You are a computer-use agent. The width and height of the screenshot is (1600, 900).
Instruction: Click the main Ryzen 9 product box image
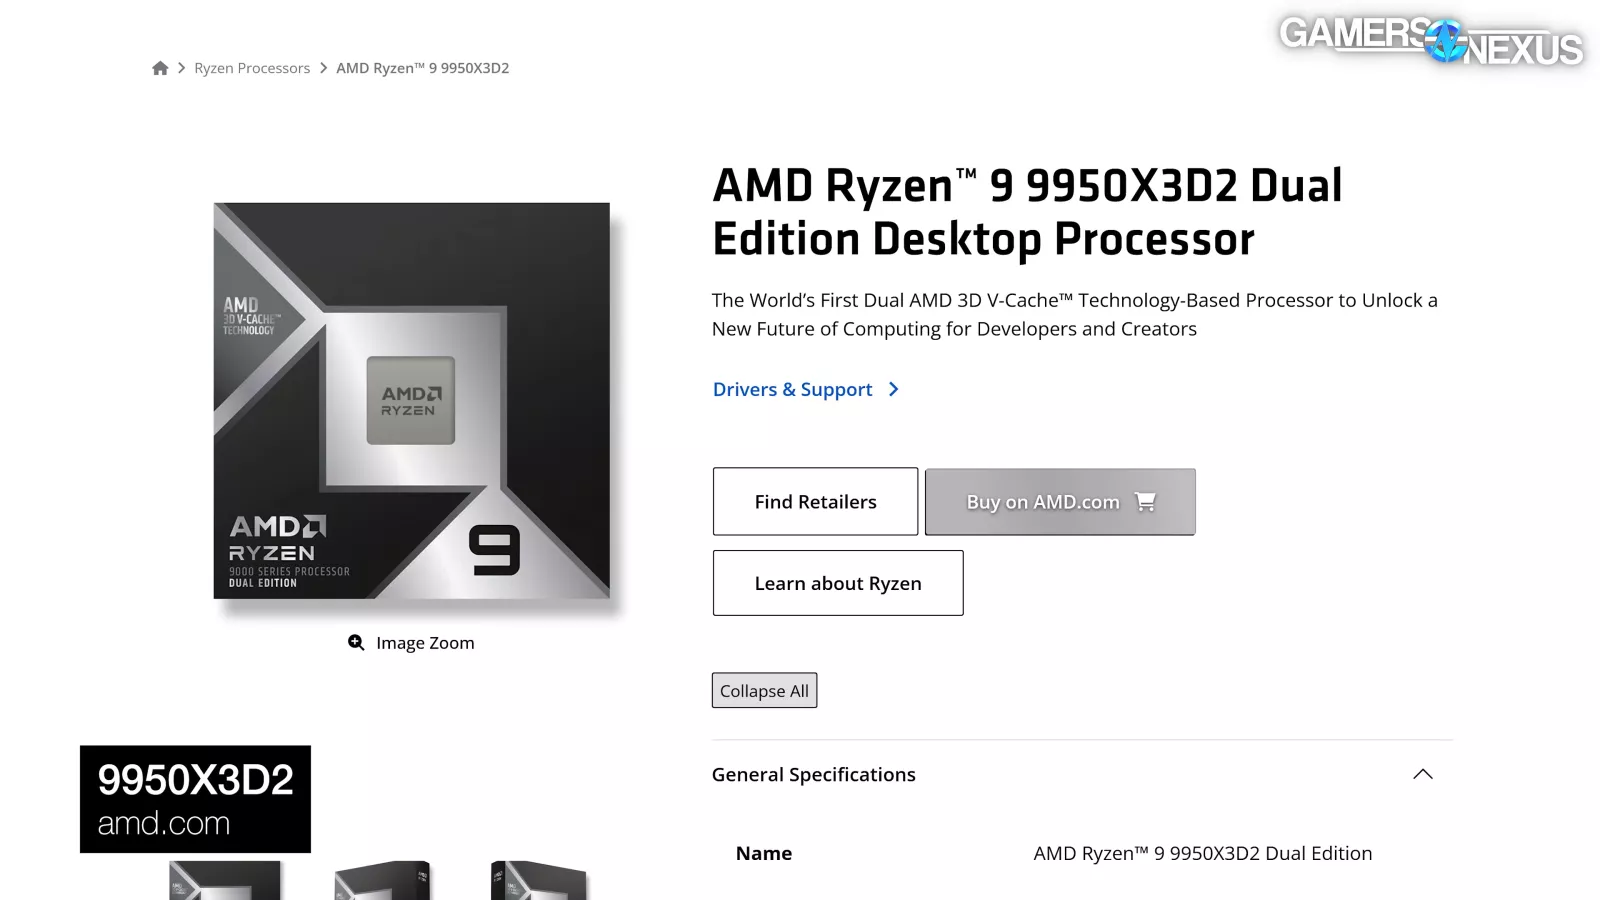click(x=411, y=400)
